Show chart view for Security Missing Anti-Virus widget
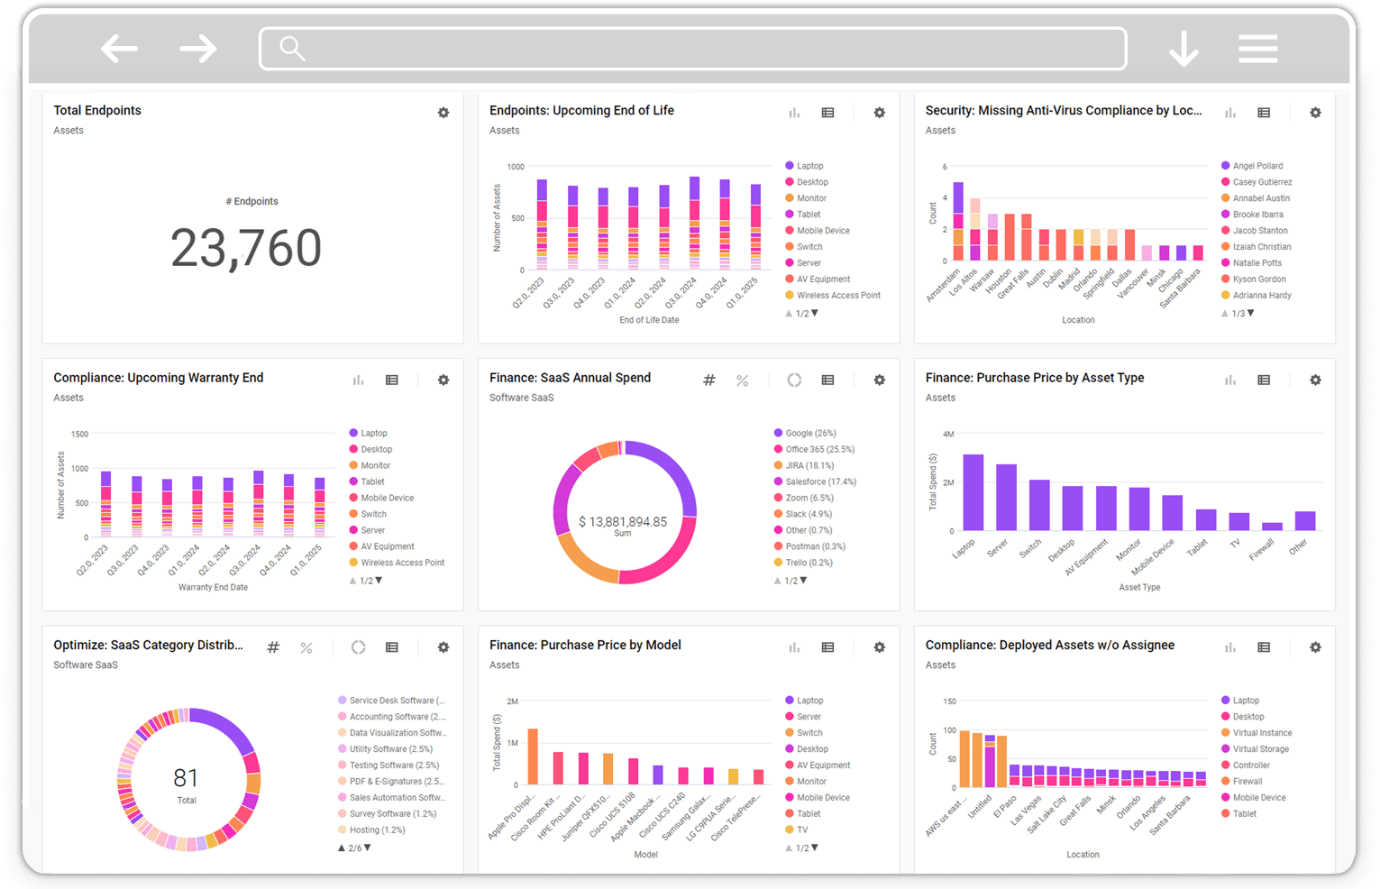 pos(1230,113)
